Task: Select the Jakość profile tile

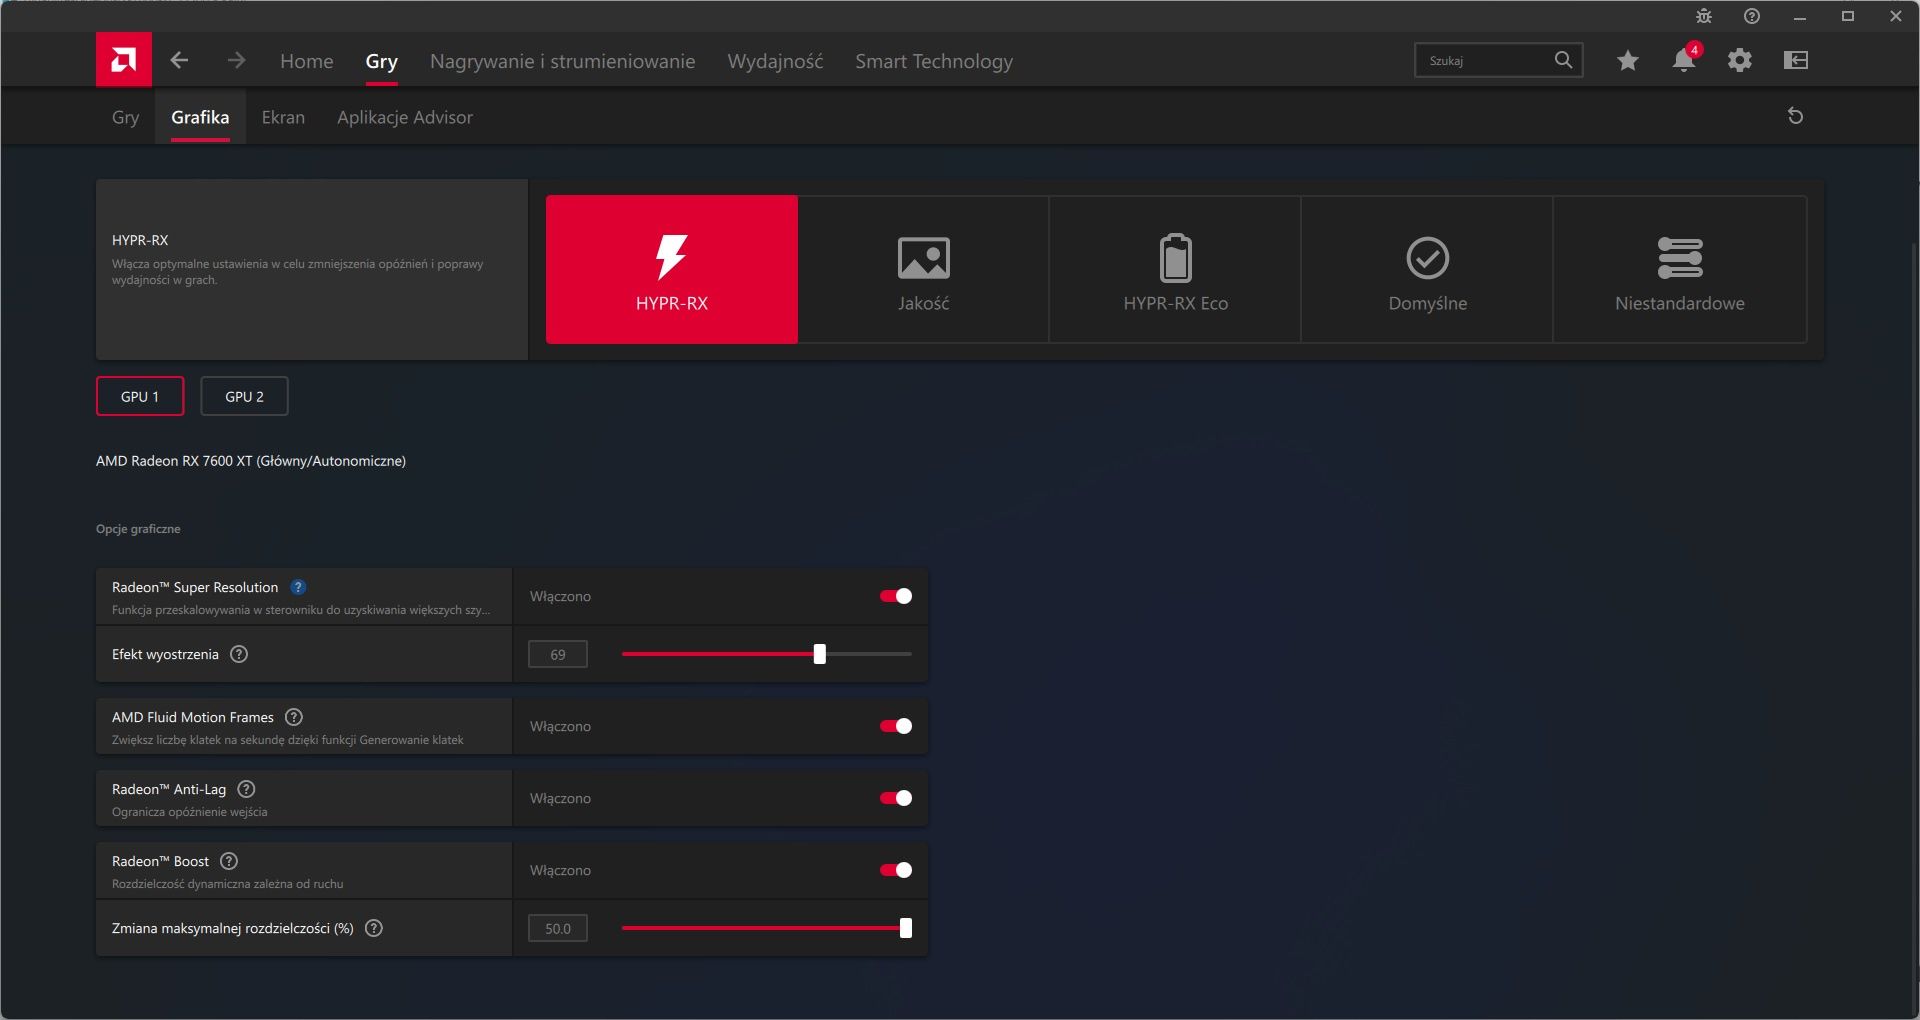Action: point(924,269)
